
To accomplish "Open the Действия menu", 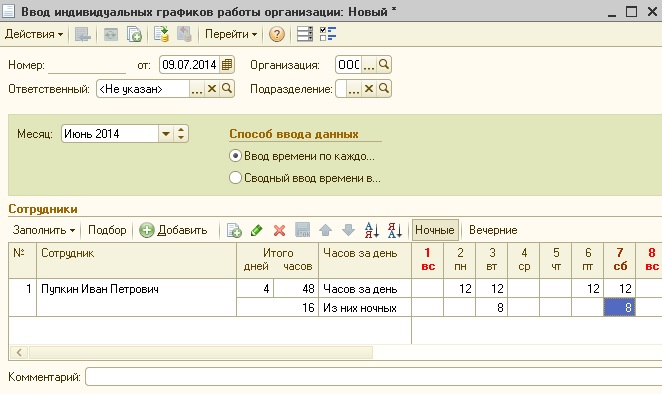I will click(x=34, y=34).
